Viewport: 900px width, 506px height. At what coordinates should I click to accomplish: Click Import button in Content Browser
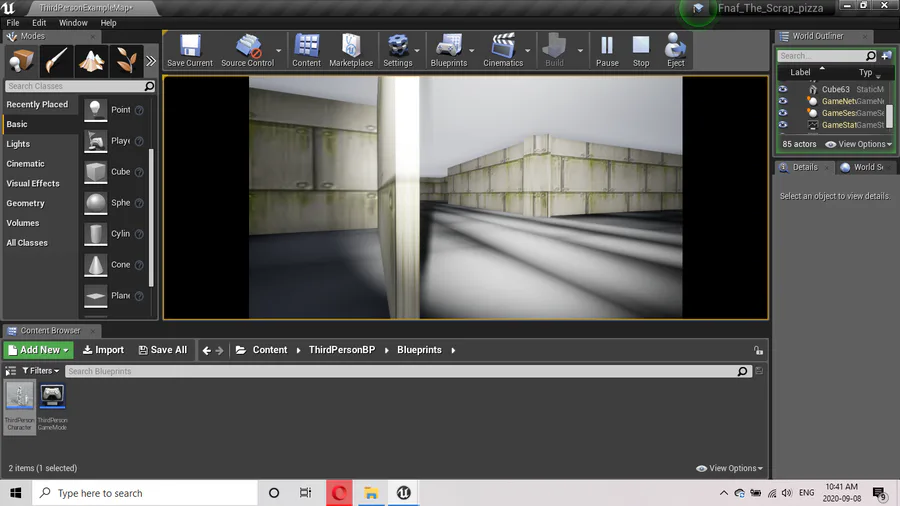click(103, 350)
